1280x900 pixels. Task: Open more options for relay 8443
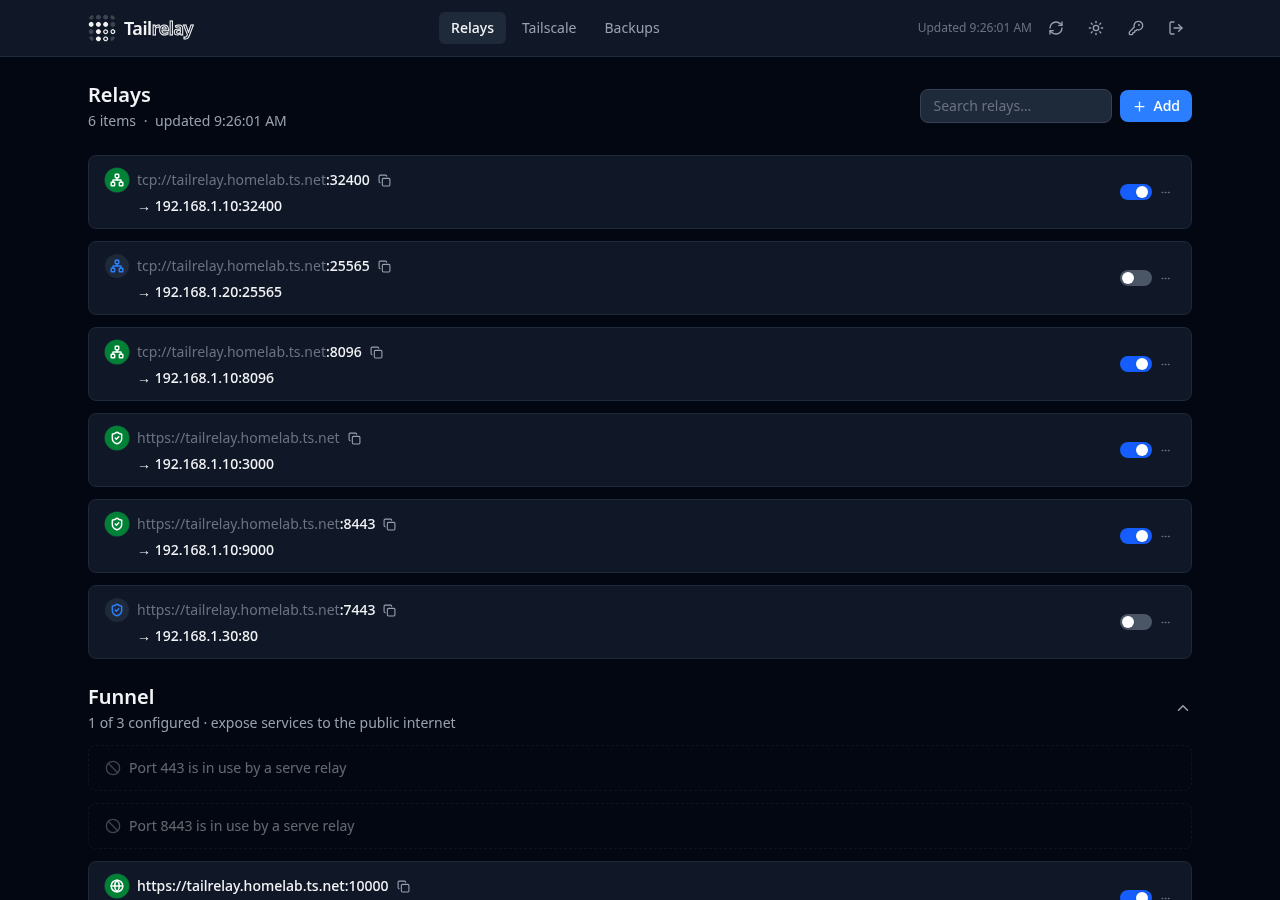[x=1166, y=536]
